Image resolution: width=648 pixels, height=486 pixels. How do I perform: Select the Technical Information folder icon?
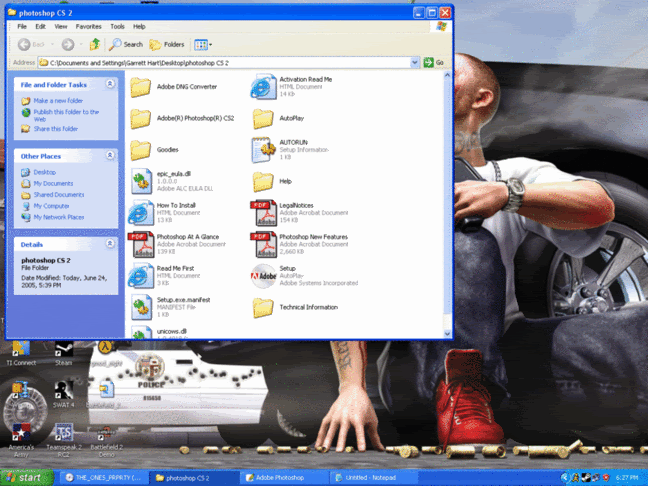coord(263,307)
